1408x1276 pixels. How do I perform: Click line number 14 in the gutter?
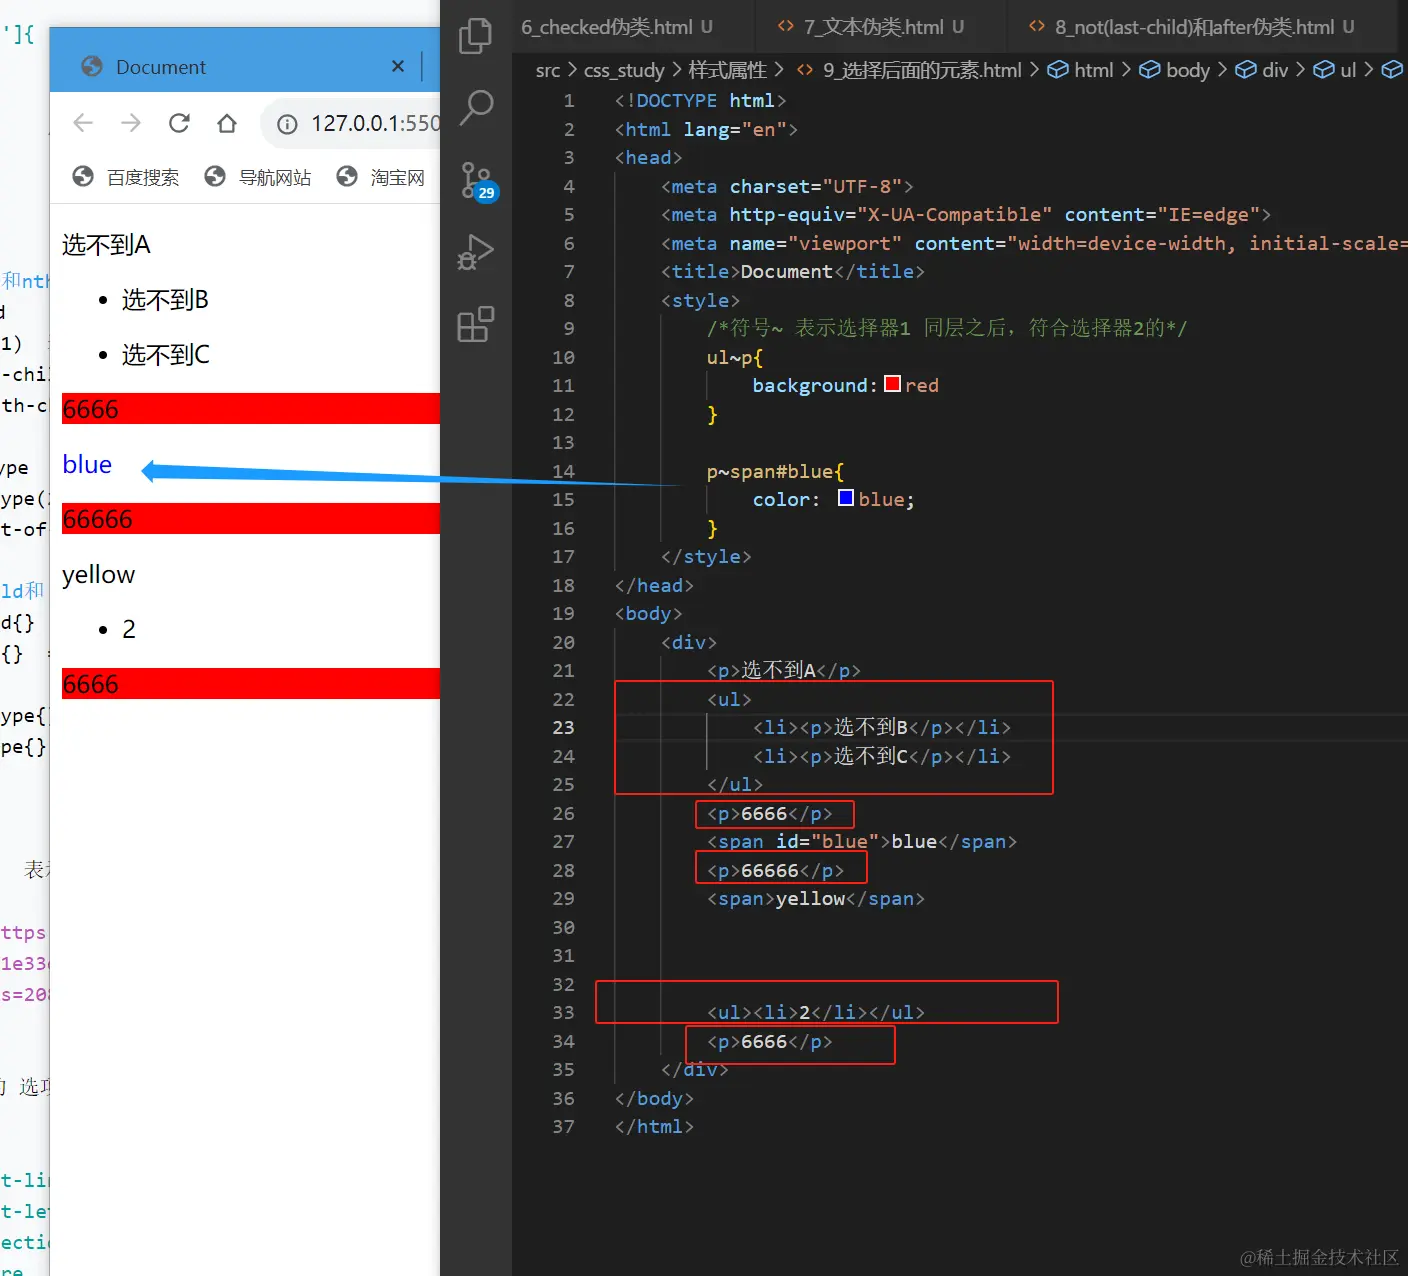[x=564, y=471]
